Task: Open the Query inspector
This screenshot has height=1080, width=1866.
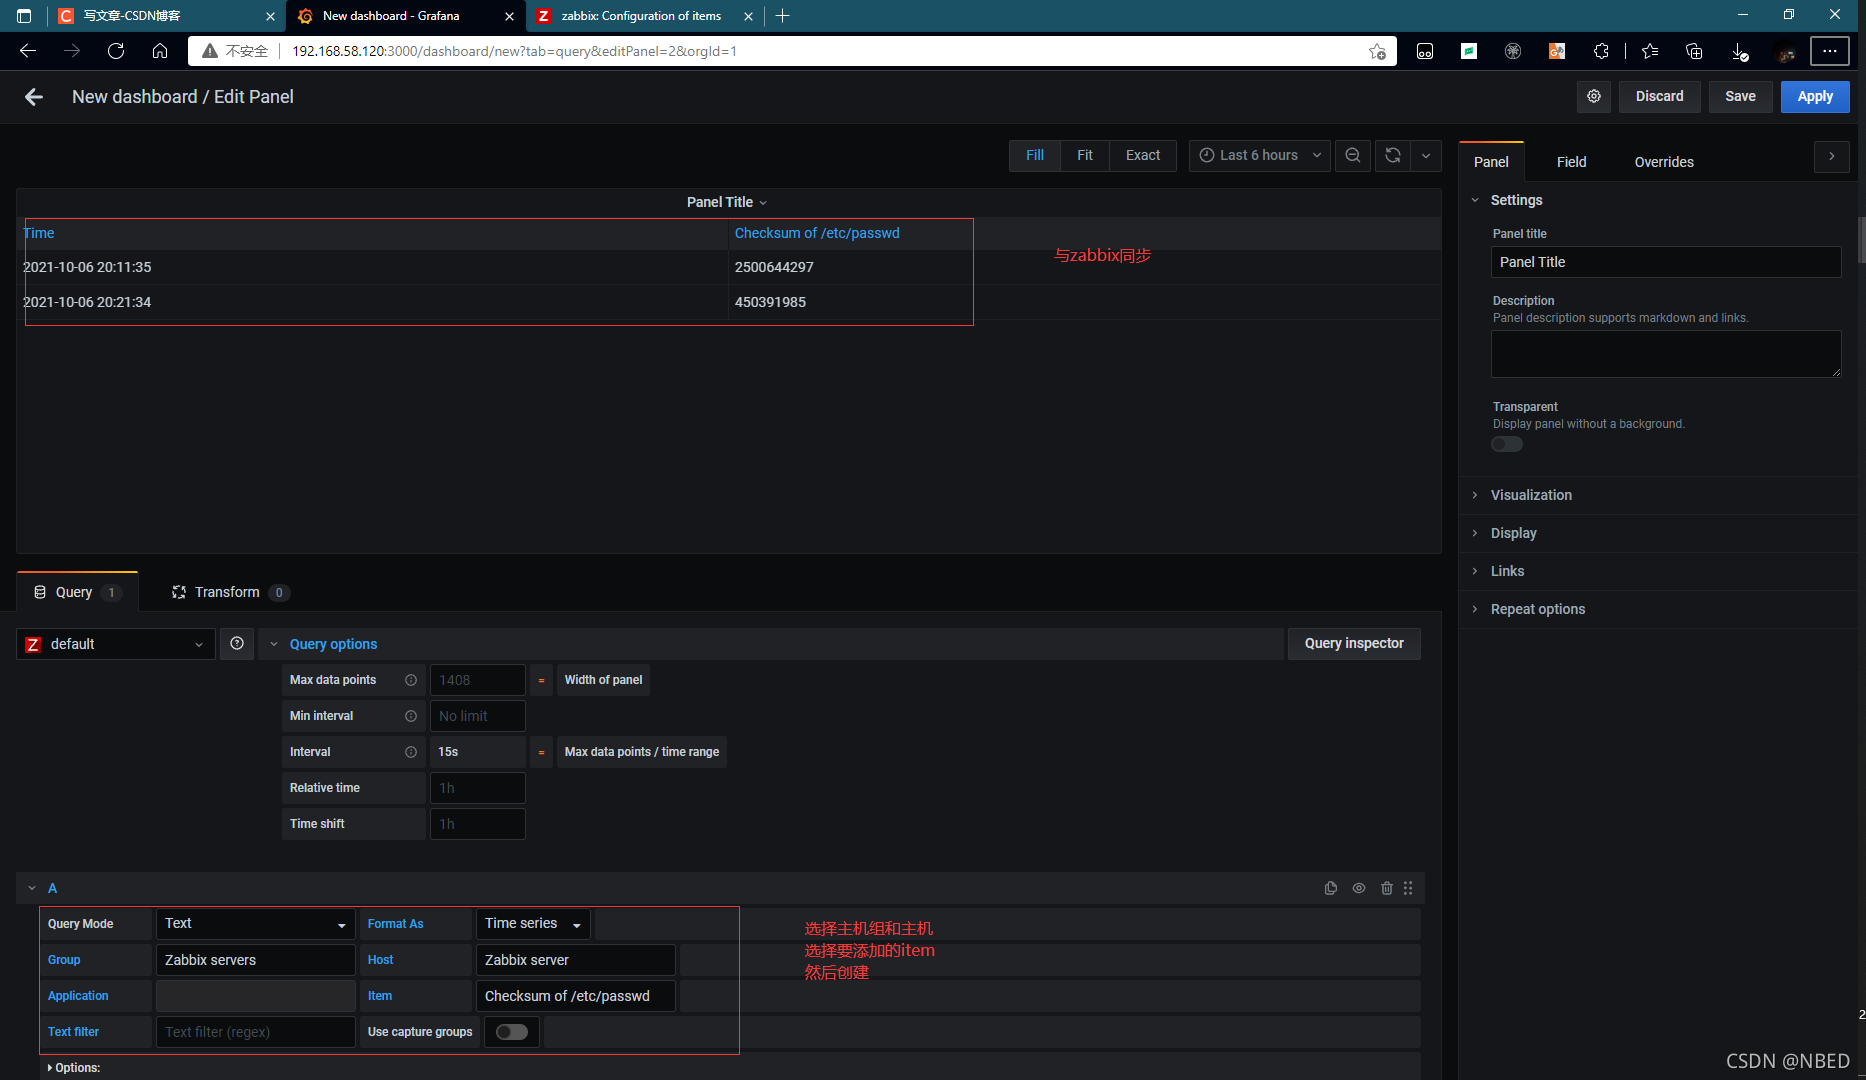Action: (1354, 644)
